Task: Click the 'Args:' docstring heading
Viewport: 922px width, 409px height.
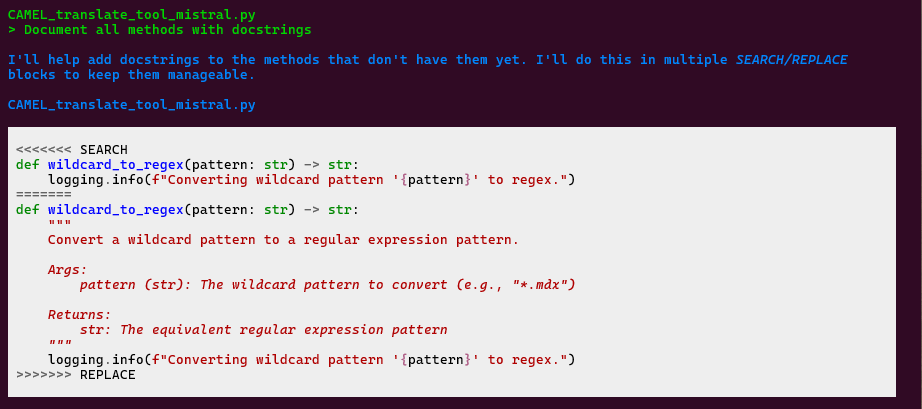Action: (67, 270)
